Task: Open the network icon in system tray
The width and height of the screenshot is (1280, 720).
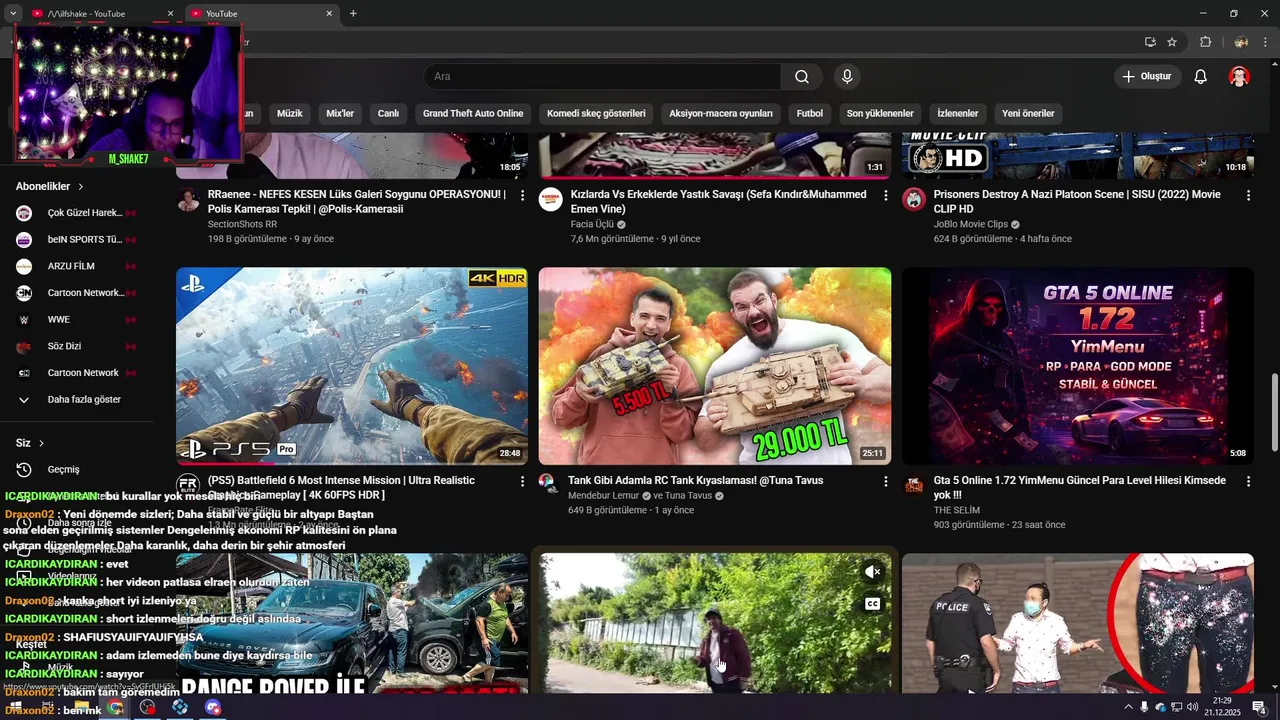Action: click(x=1176, y=707)
